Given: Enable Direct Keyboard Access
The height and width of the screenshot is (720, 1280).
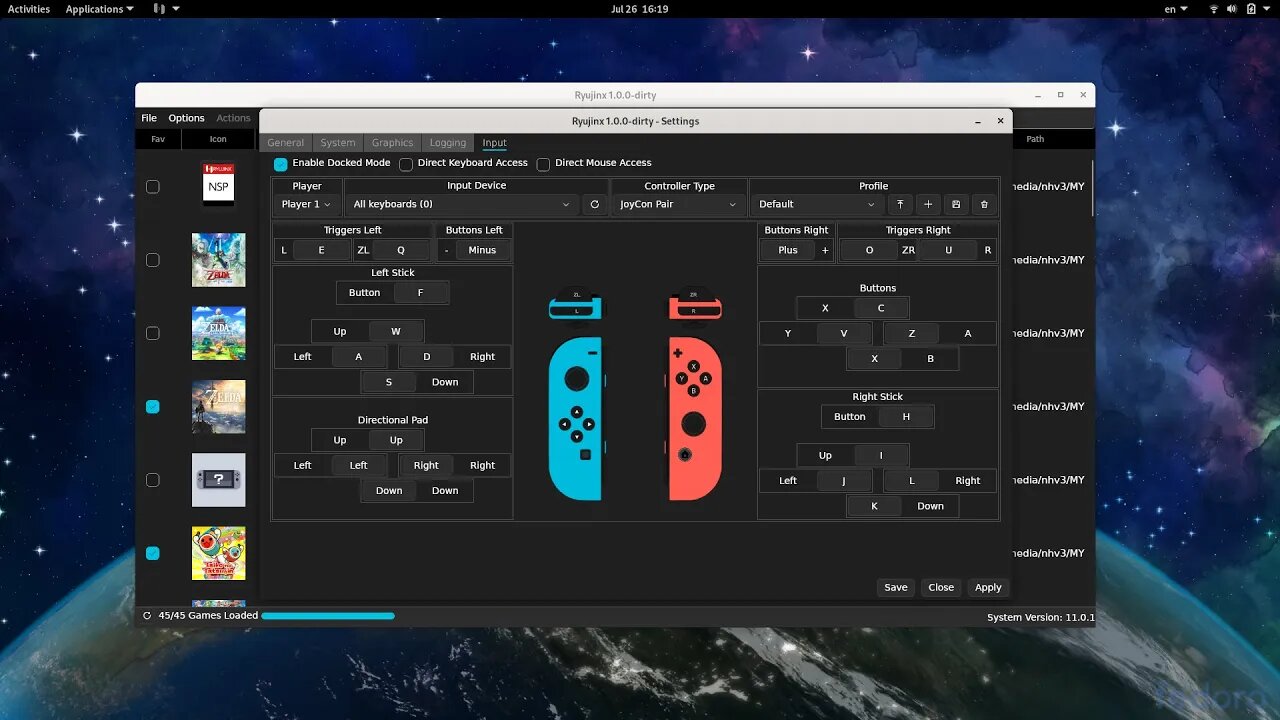Looking at the screenshot, I should click(x=406, y=163).
